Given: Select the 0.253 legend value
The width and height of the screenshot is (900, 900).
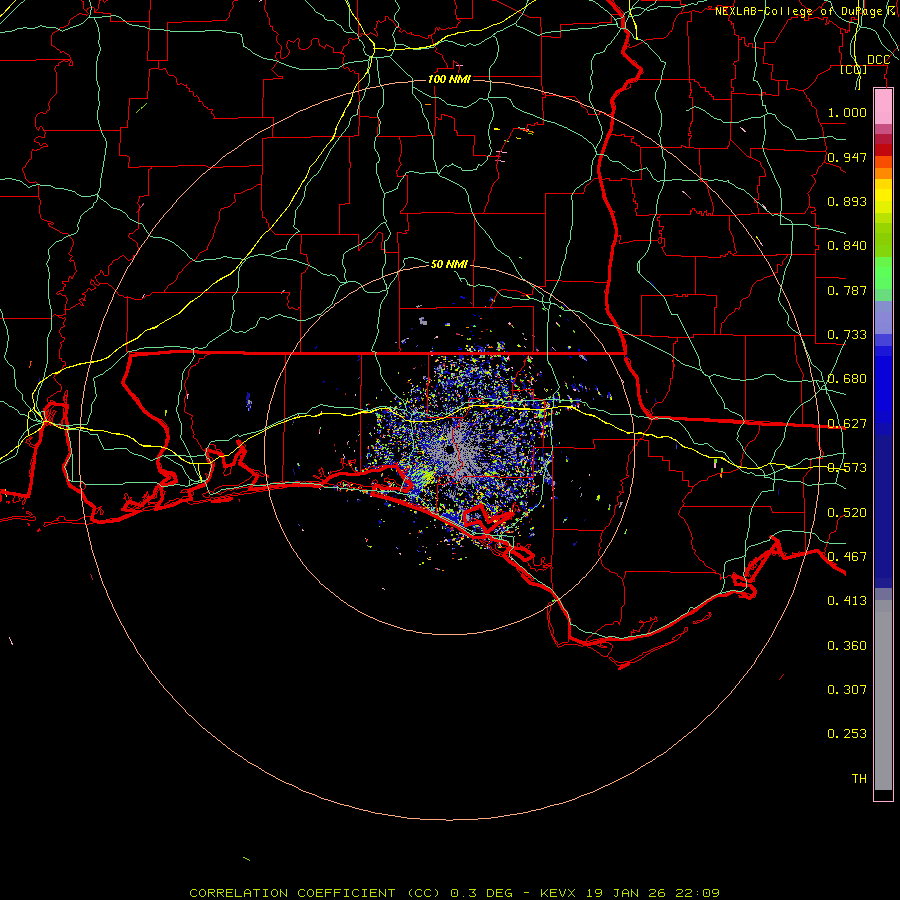Looking at the screenshot, I should click(x=847, y=734).
